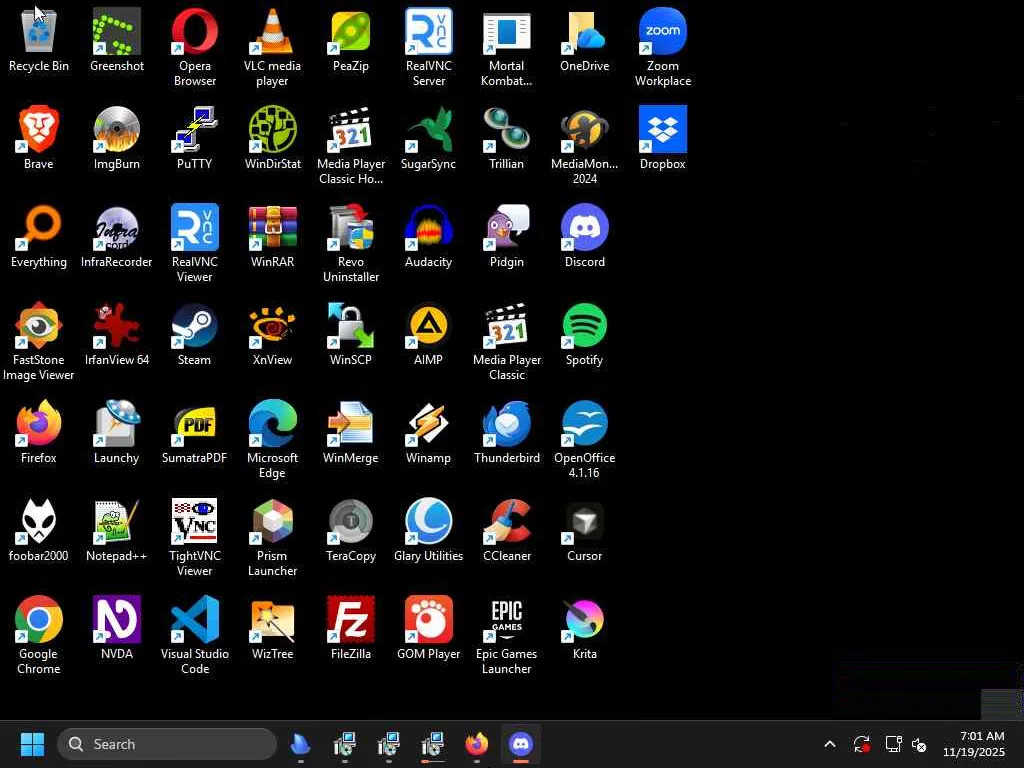Open the Windows Start menu

click(32, 744)
